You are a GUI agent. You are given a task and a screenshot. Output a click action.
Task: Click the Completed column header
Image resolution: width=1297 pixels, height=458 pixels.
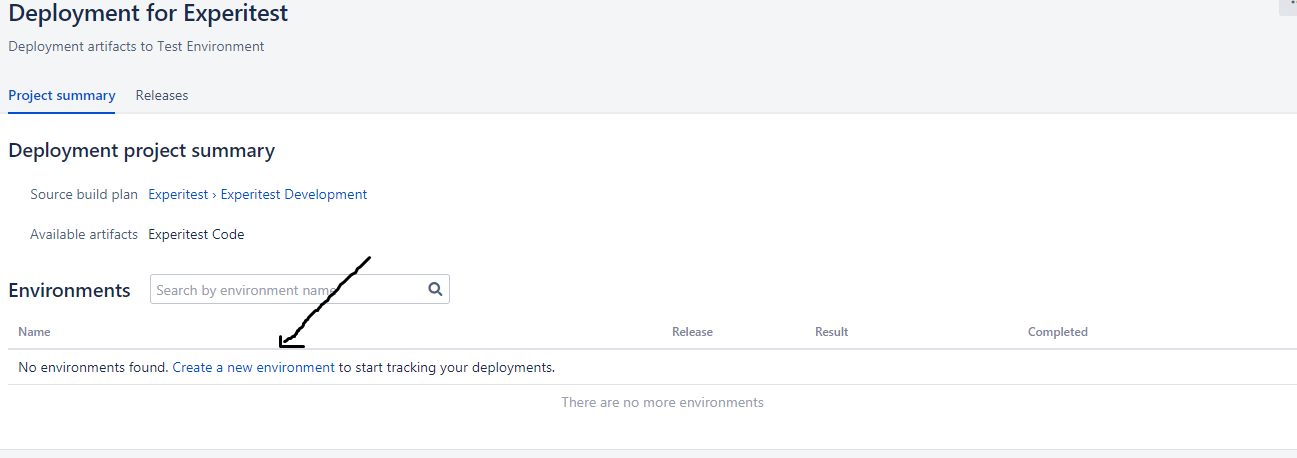(1058, 332)
